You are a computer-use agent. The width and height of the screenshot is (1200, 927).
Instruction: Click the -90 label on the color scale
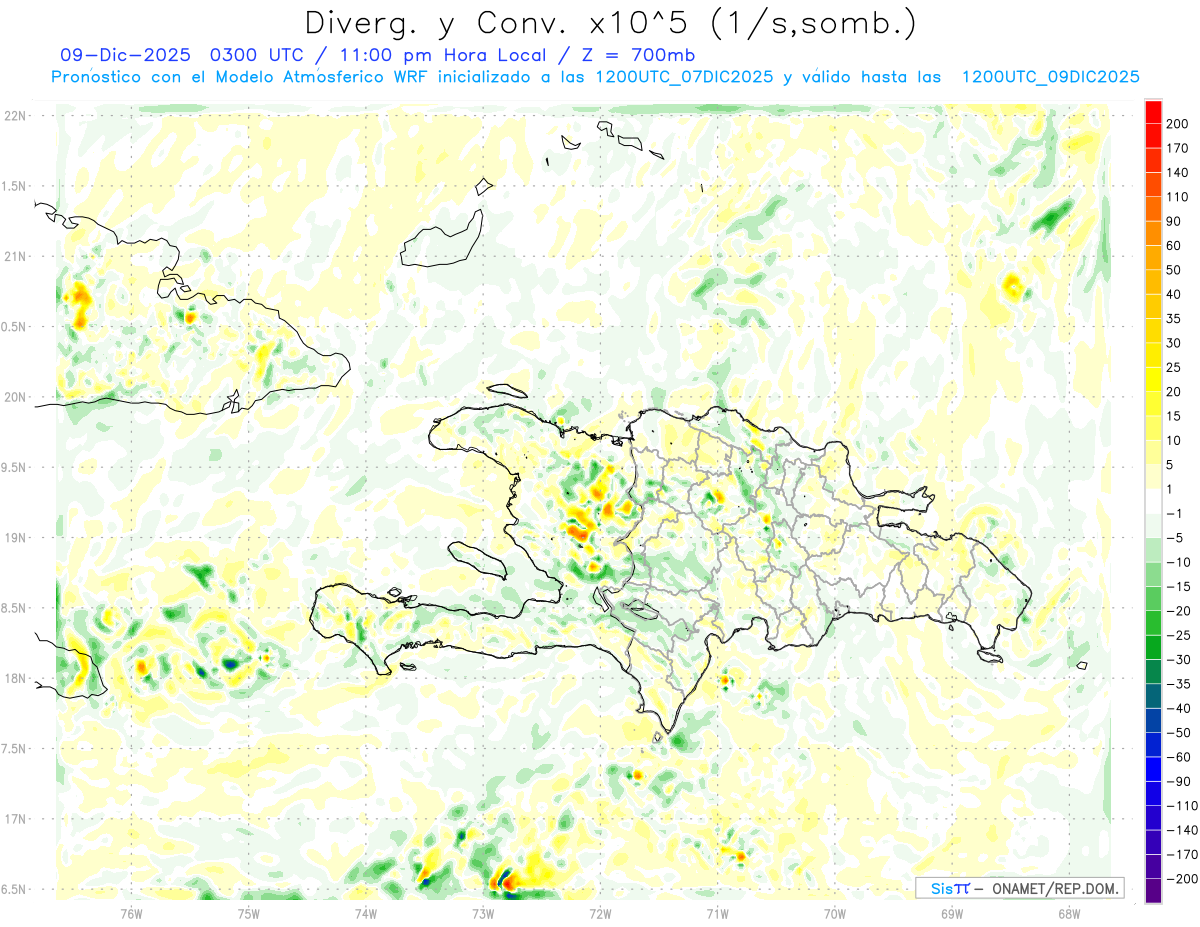point(1178,781)
